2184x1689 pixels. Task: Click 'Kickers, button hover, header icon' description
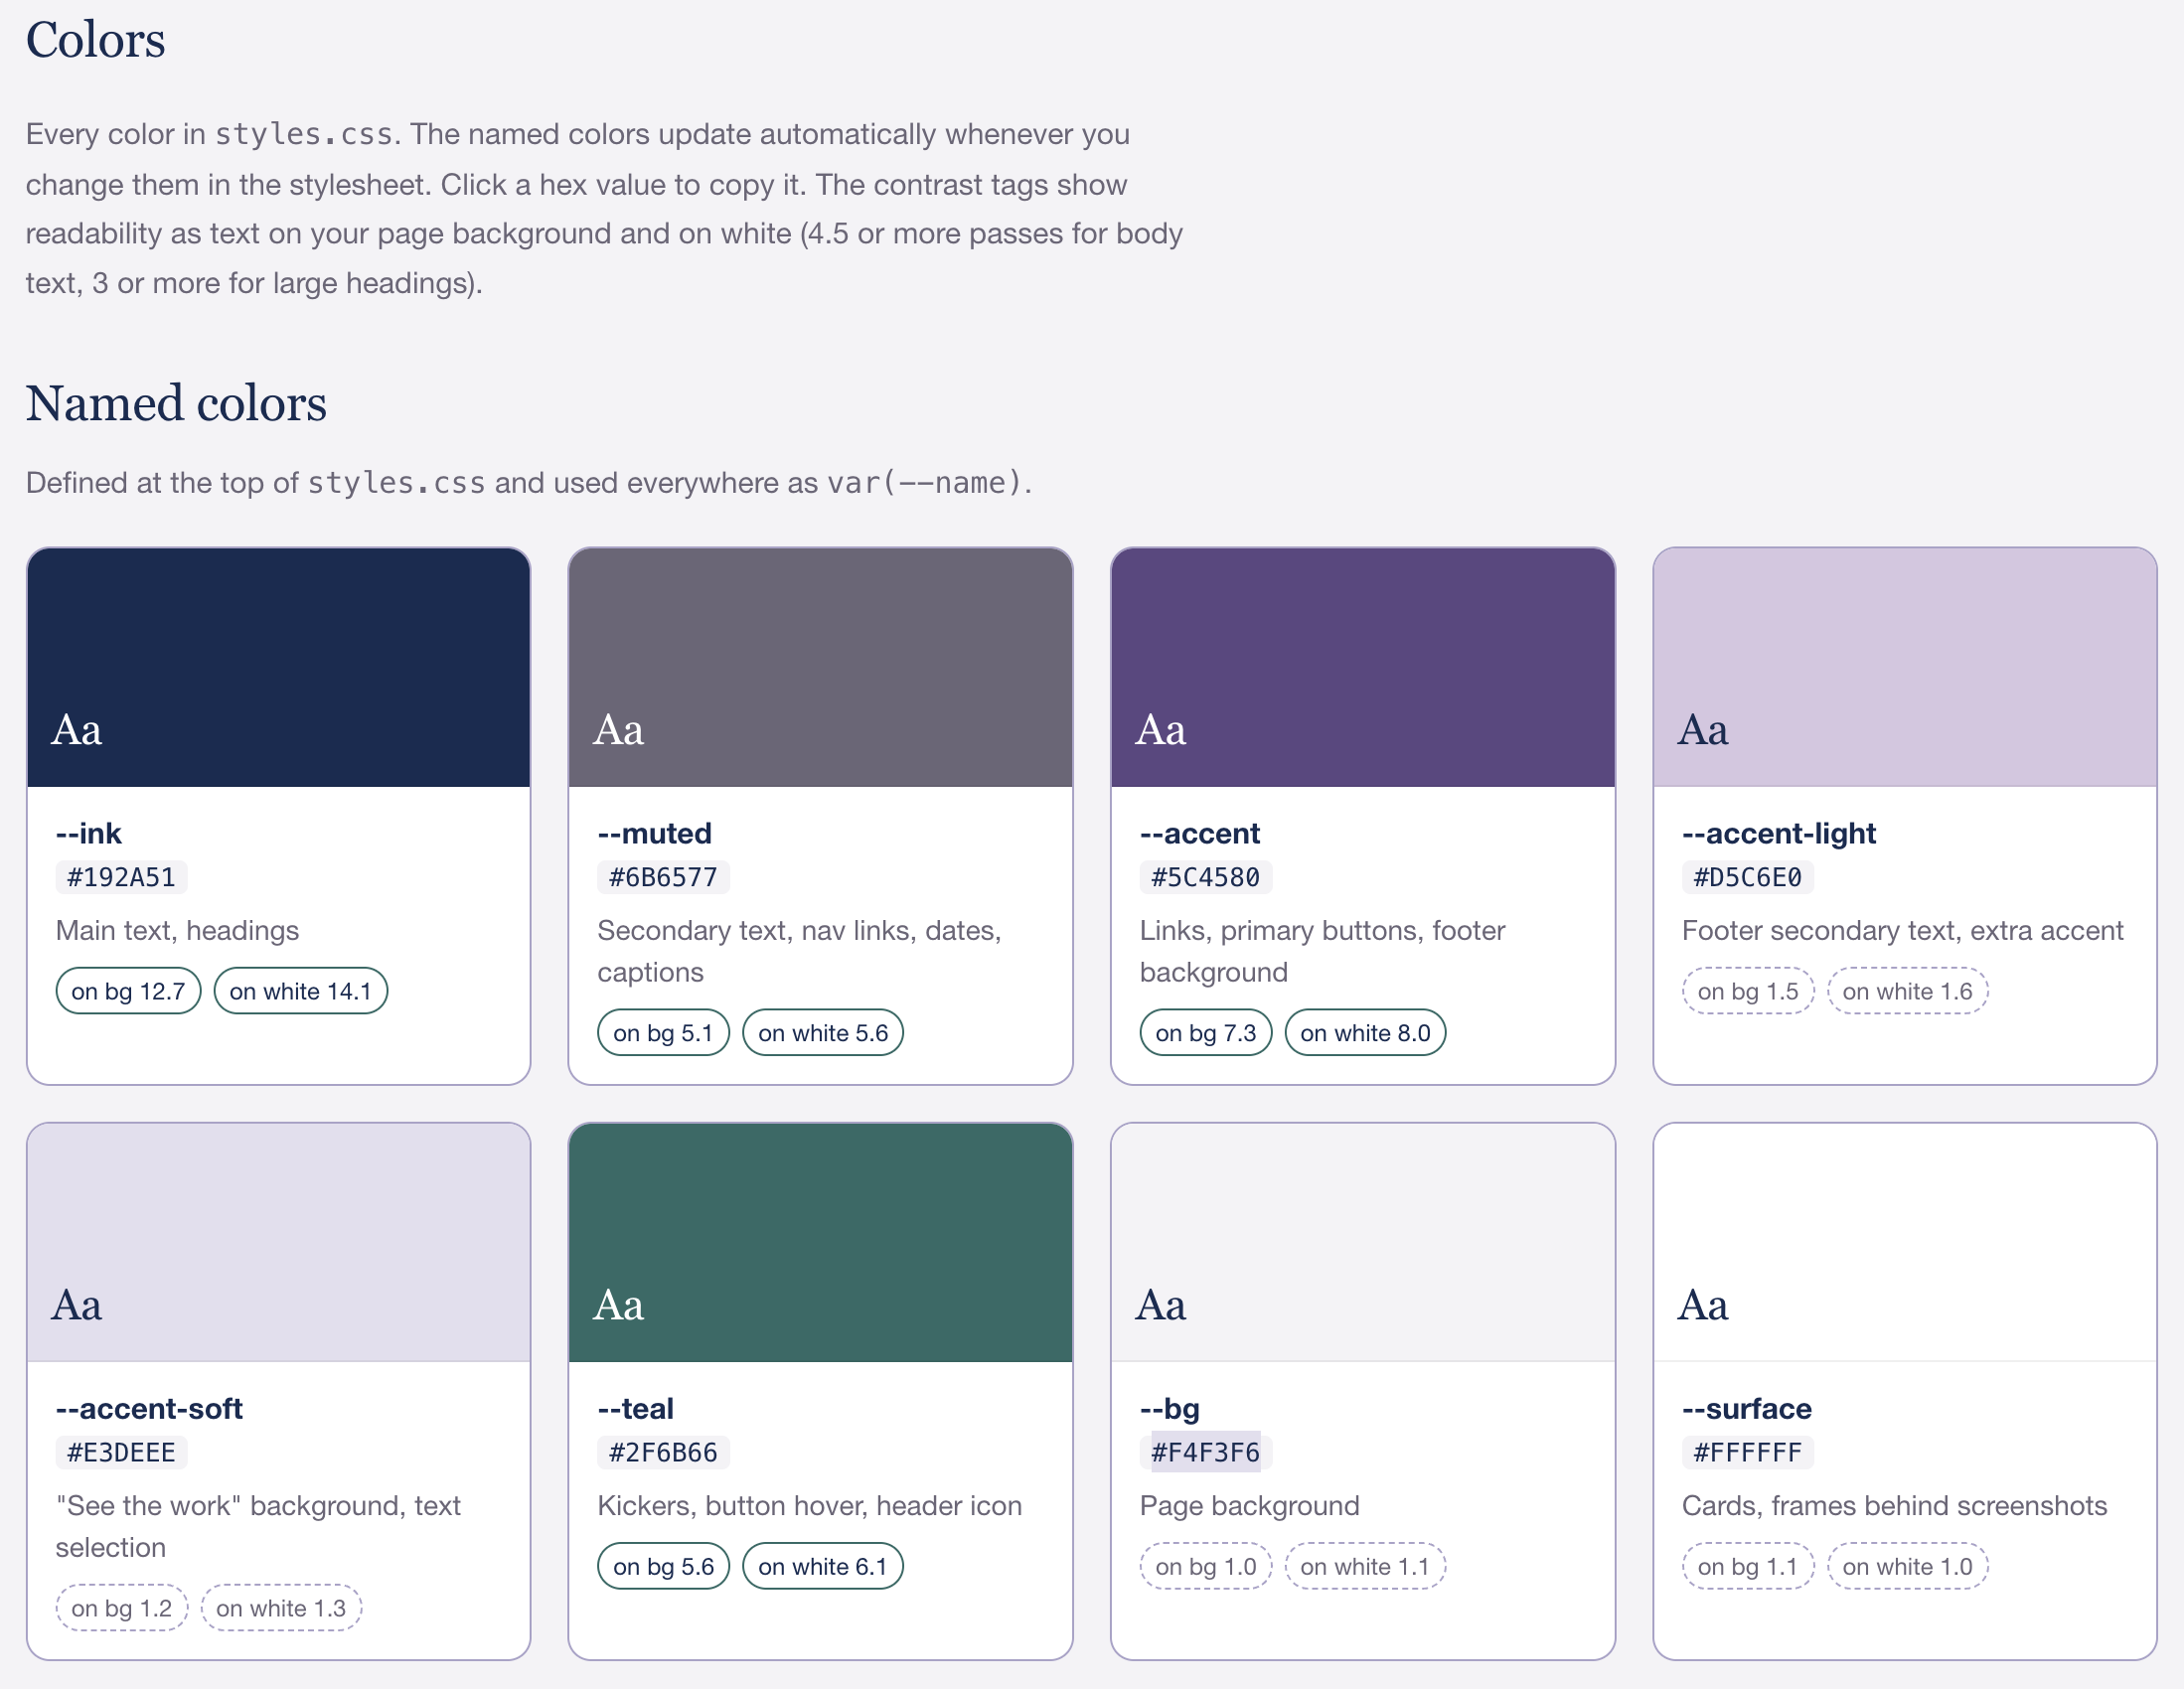[x=810, y=1505]
